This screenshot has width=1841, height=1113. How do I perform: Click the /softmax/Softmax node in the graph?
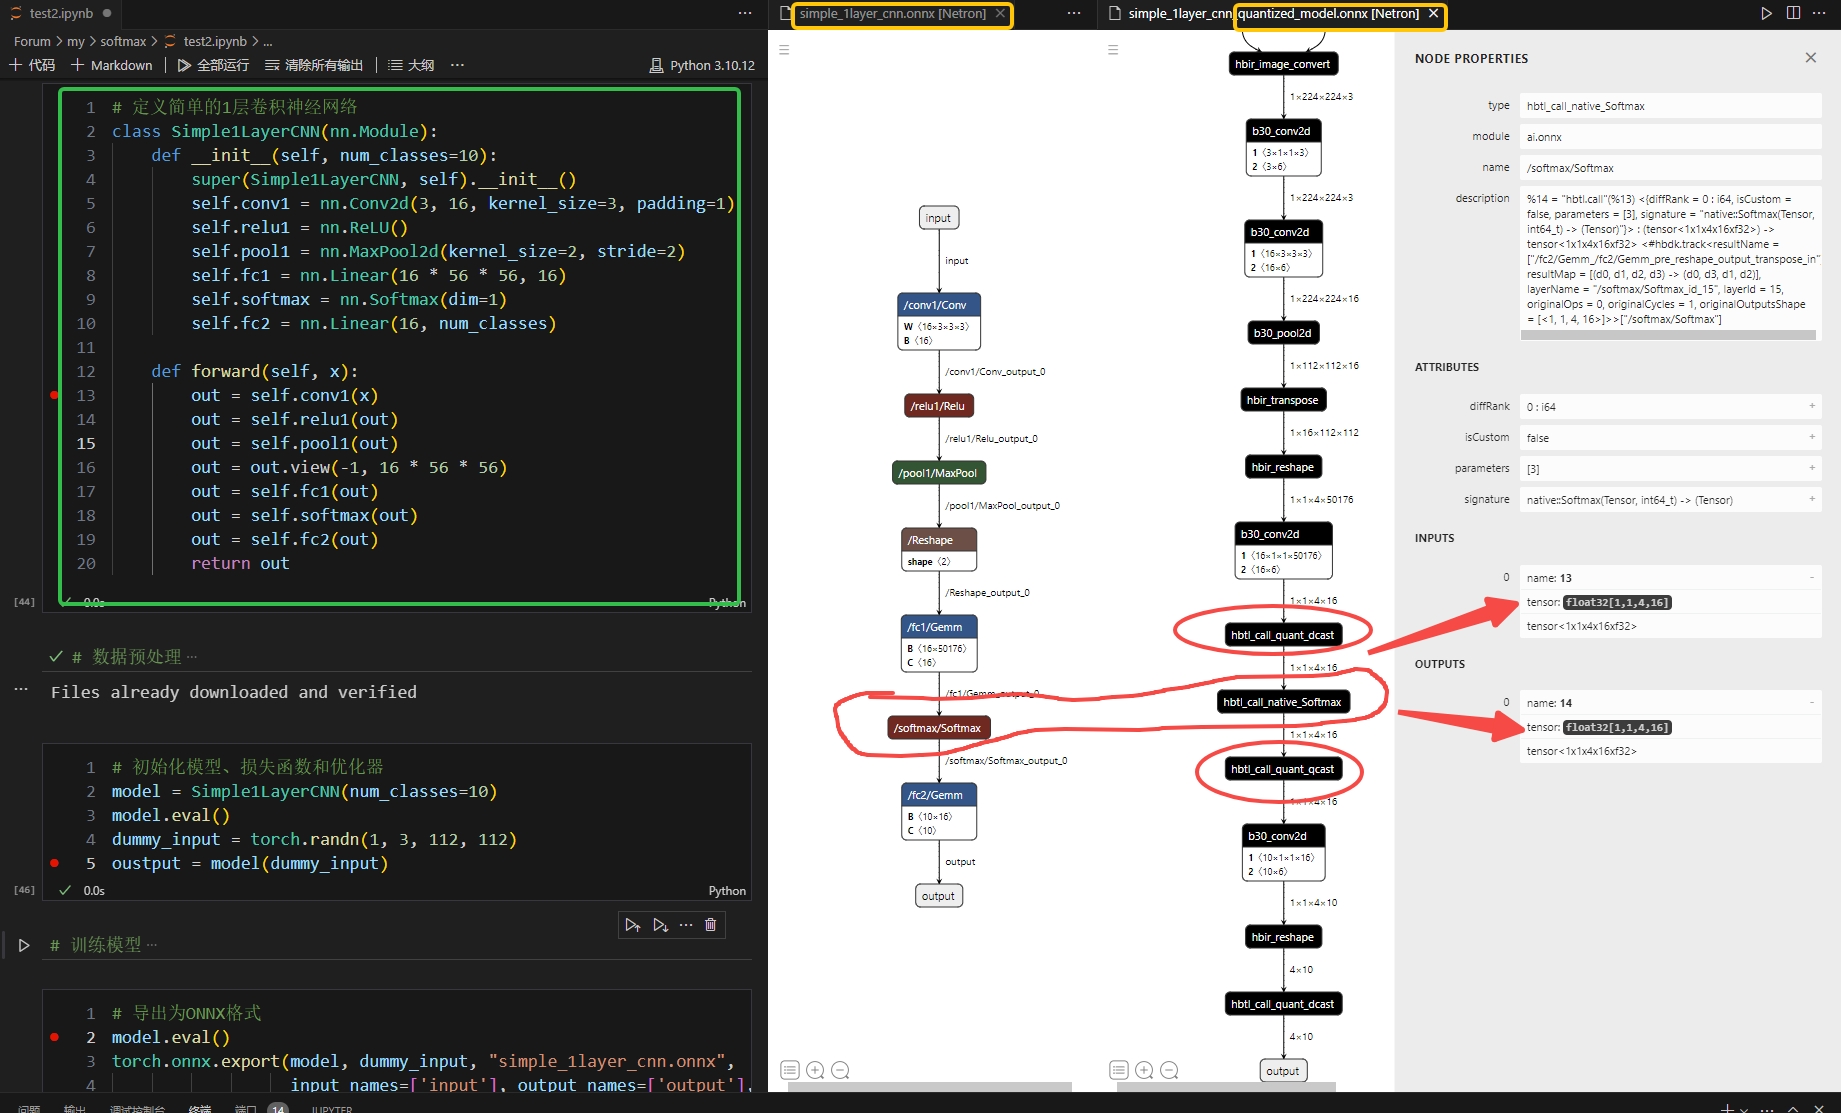937,728
